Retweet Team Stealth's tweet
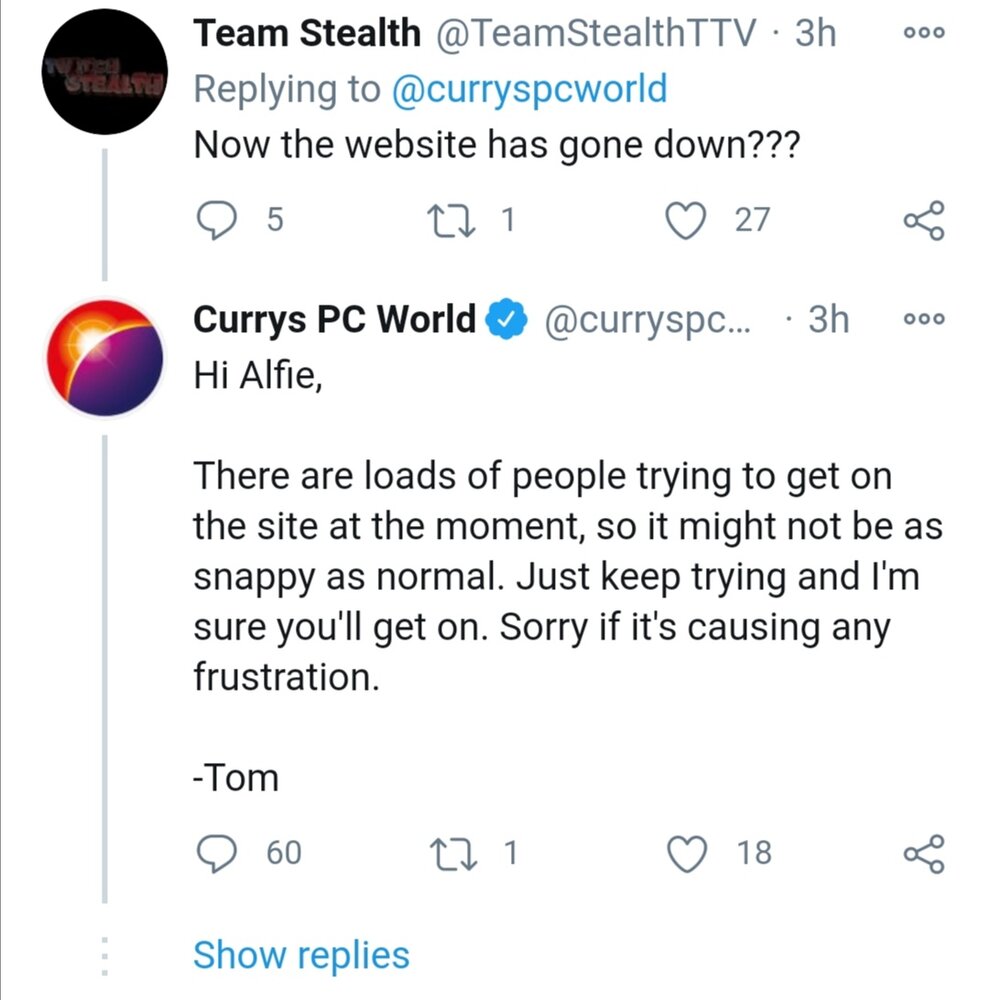 point(452,220)
